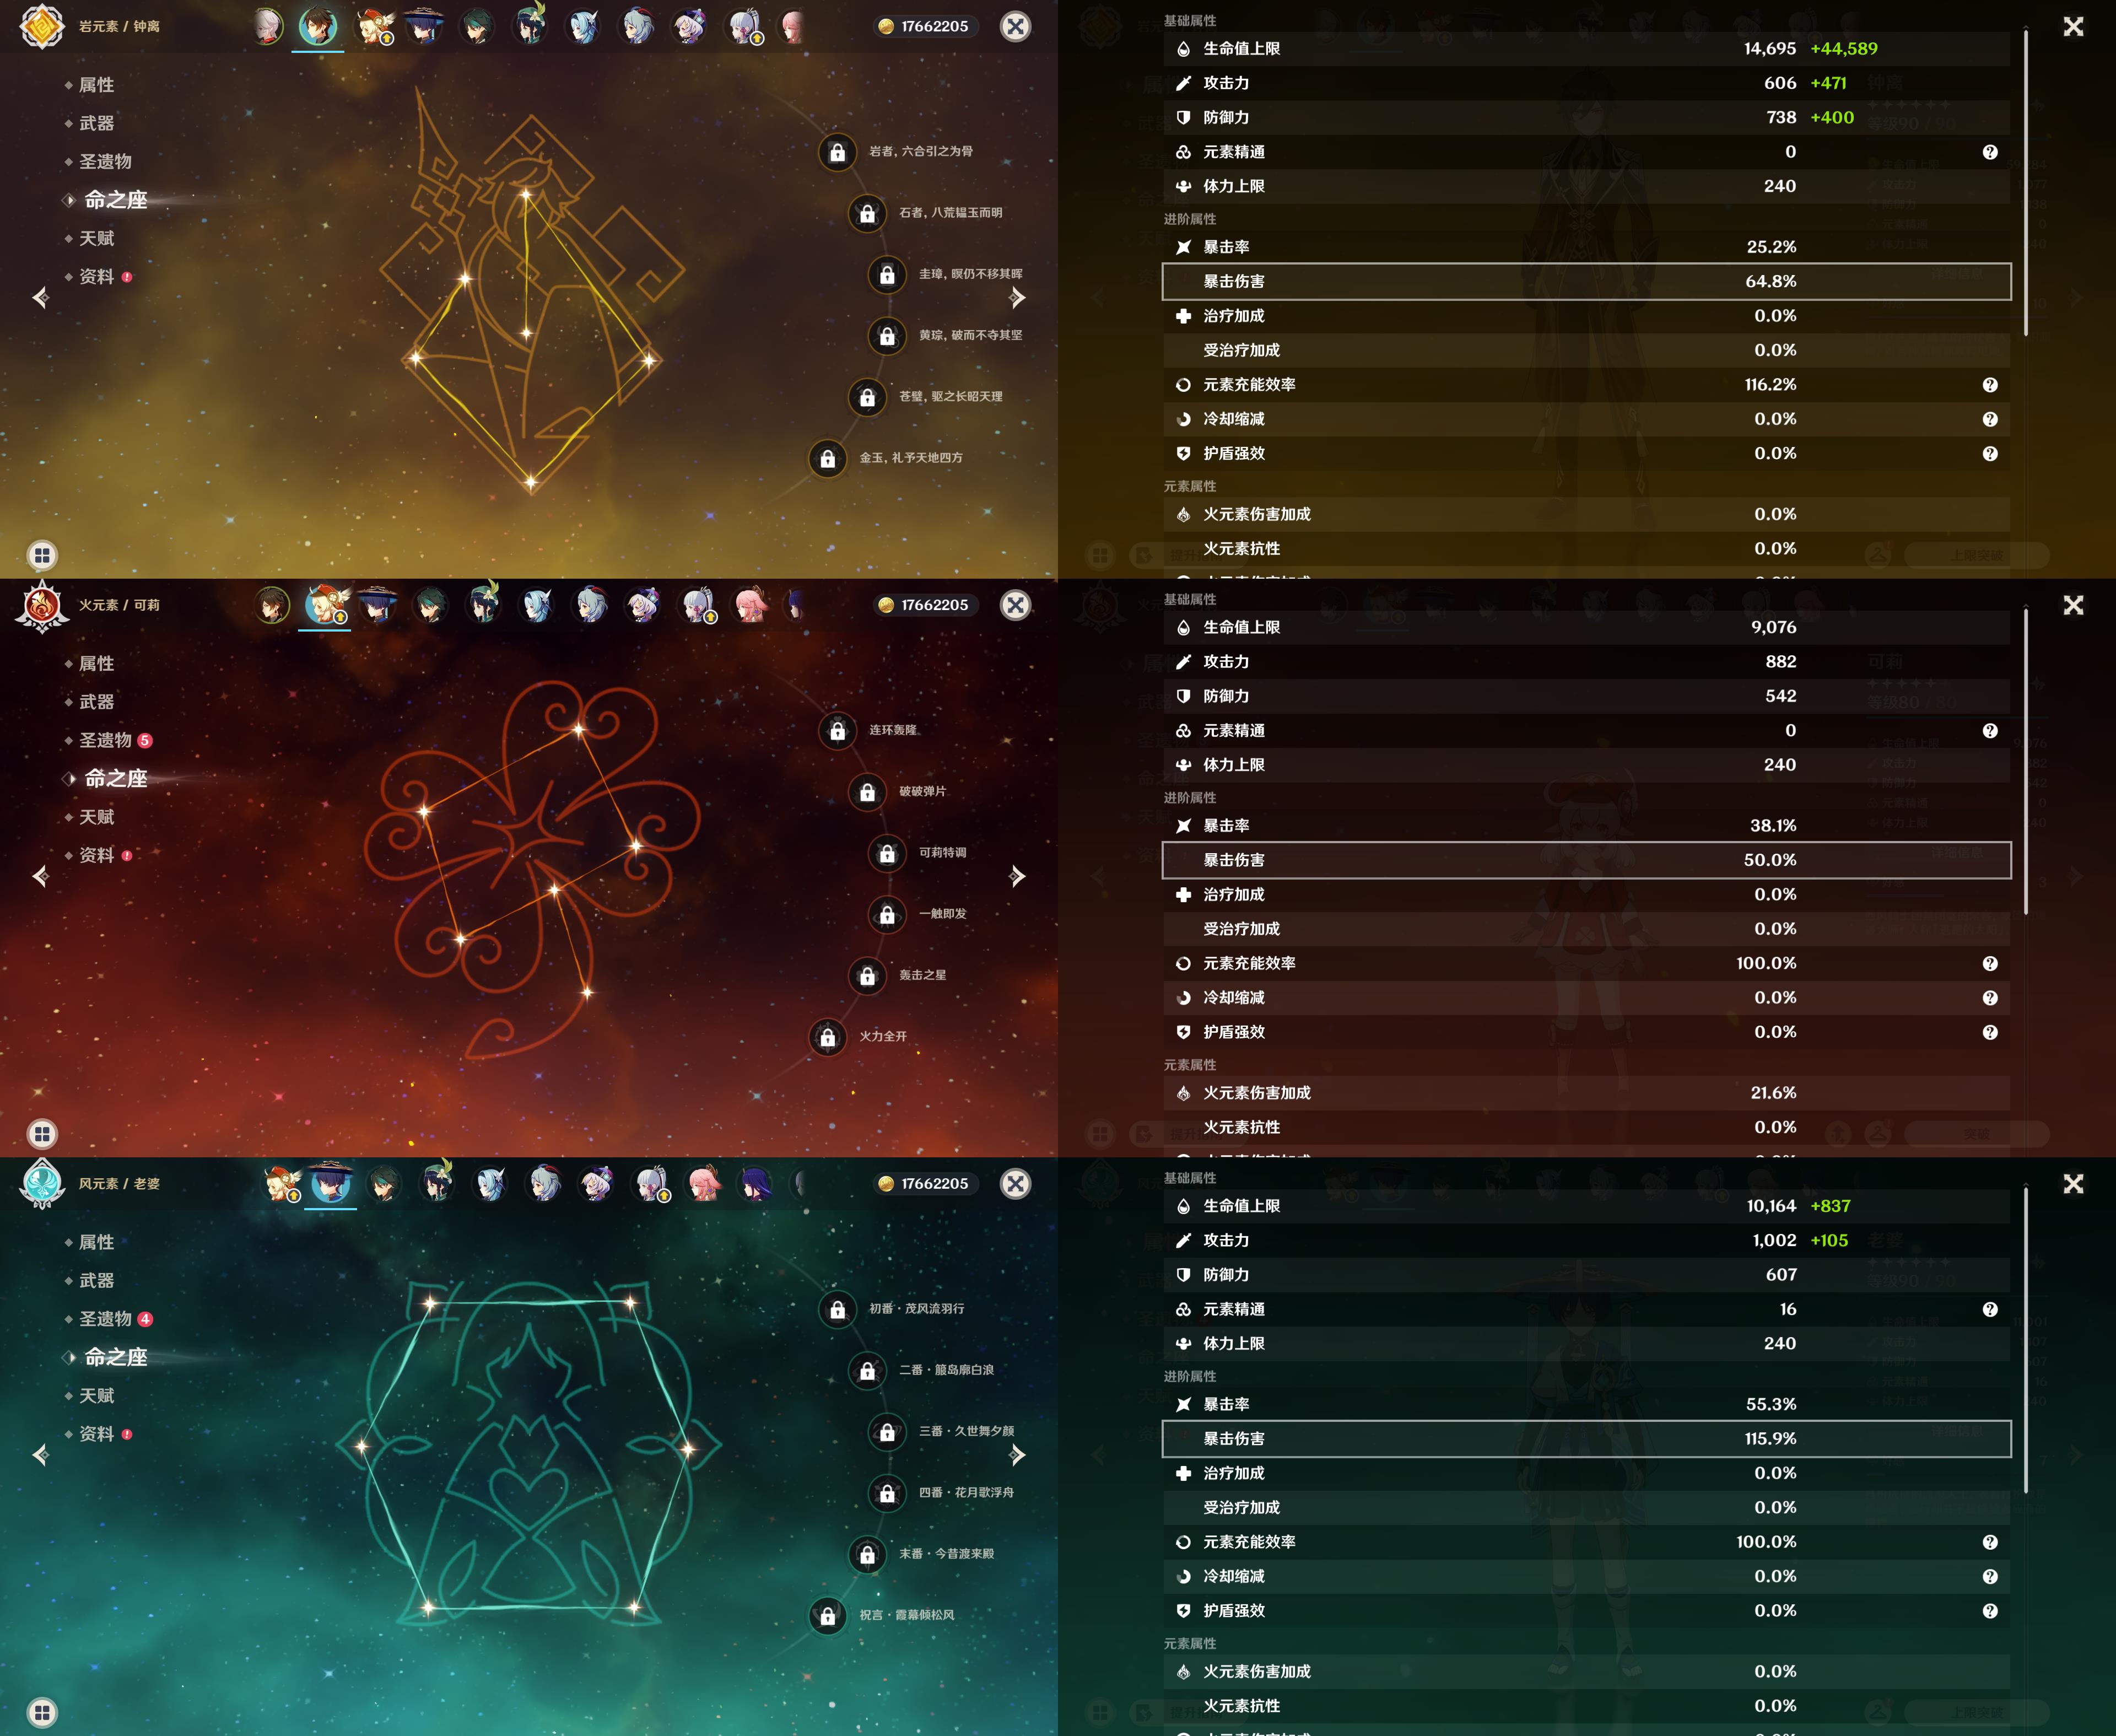Close the 风元素 / 老婆 character screen
Screen dimensions: 2116x1736
pyautogui.click(x=1015, y=1184)
